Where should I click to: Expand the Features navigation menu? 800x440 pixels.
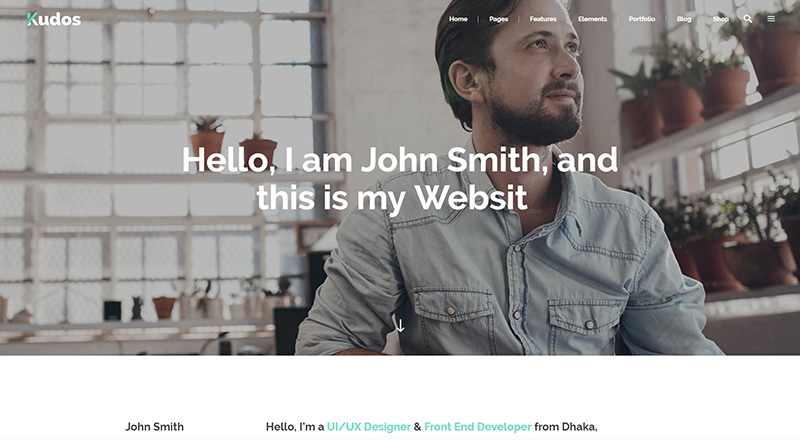pyautogui.click(x=543, y=19)
